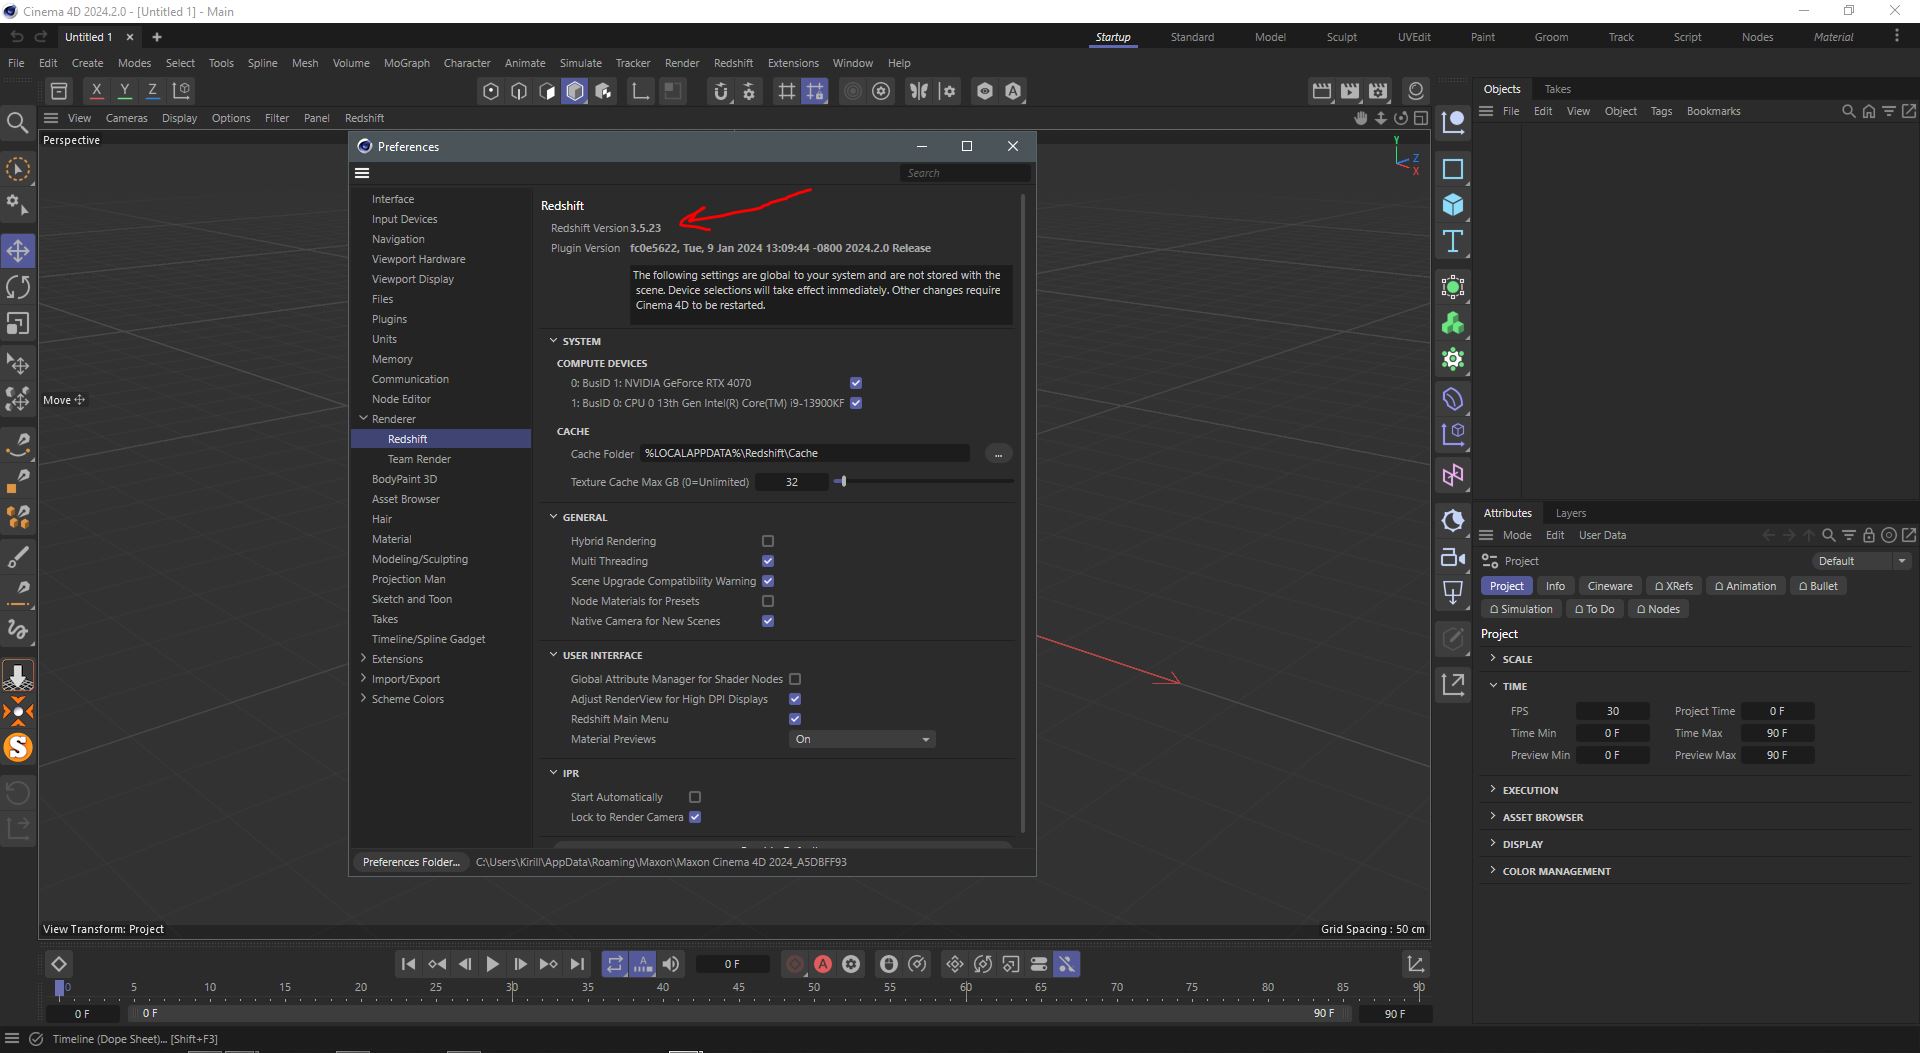Click the Preferences Folder button
The height and width of the screenshot is (1053, 1920).
[x=411, y=862]
